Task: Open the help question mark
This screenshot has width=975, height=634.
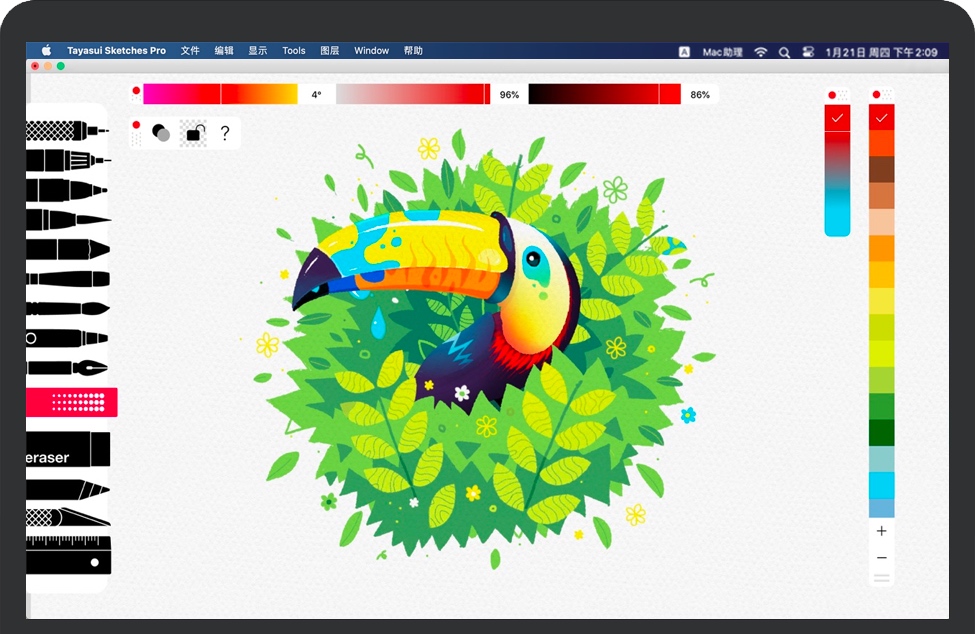Action: click(225, 133)
